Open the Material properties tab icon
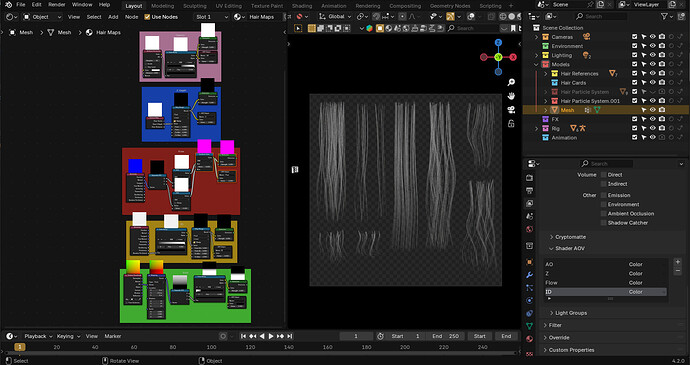The image size is (690, 365). click(529, 339)
